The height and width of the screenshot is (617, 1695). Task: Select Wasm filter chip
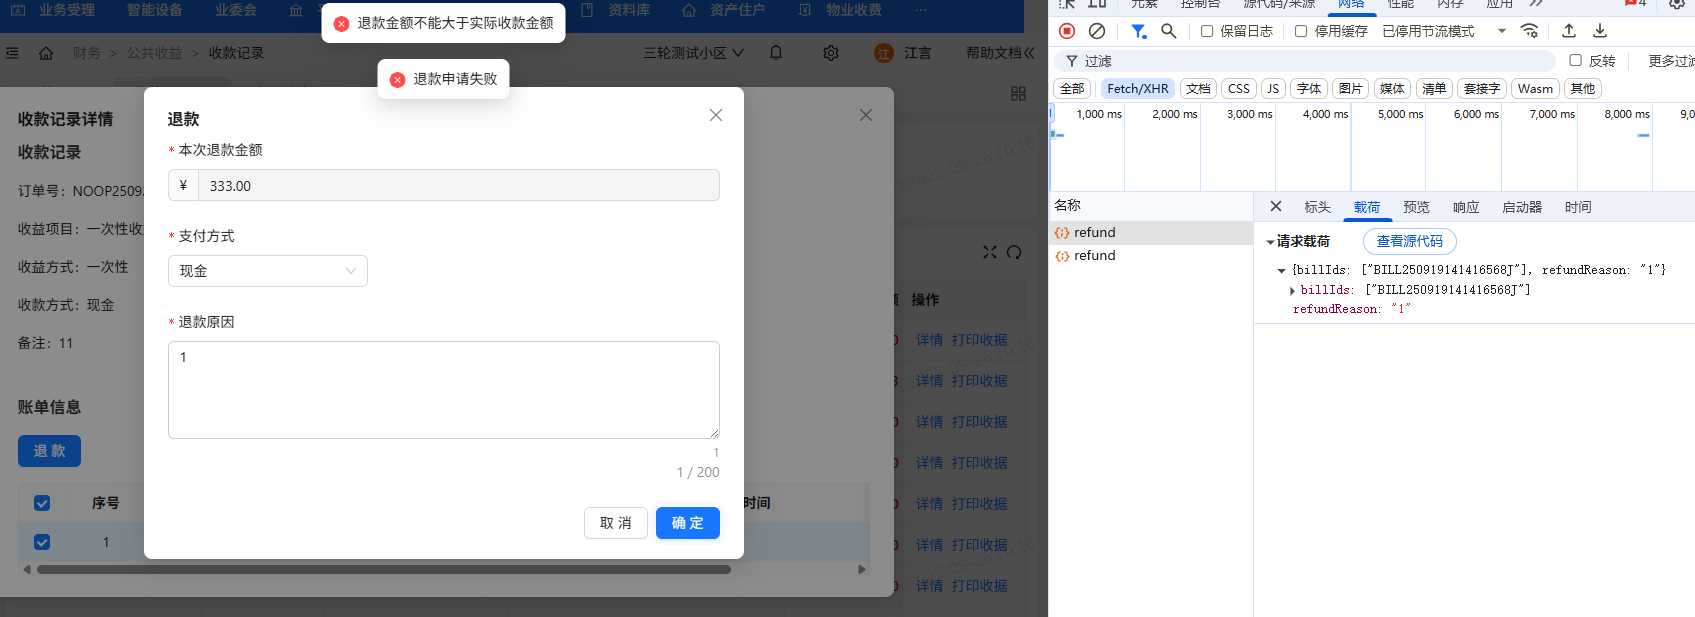(x=1535, y=89)
